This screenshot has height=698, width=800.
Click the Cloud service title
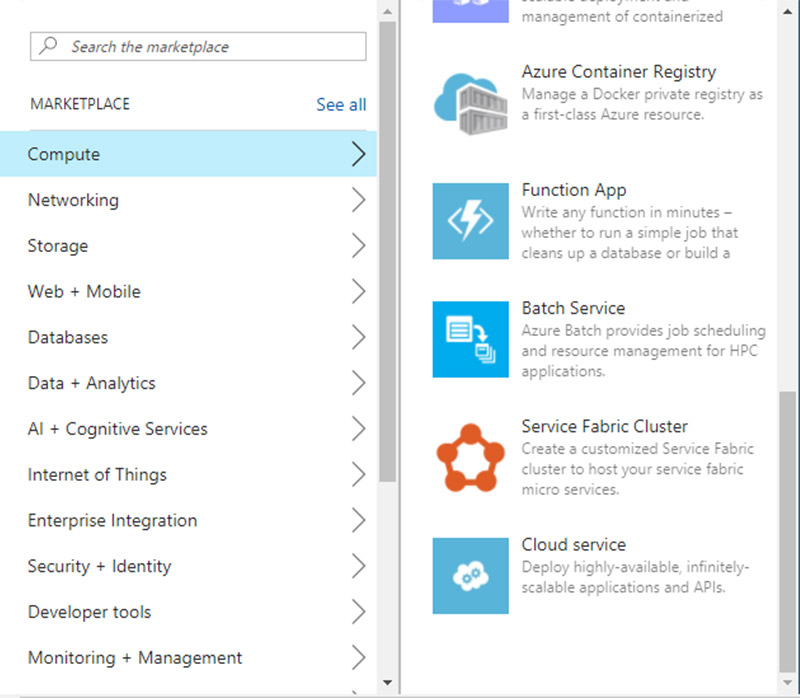click(x=574, y=545)
